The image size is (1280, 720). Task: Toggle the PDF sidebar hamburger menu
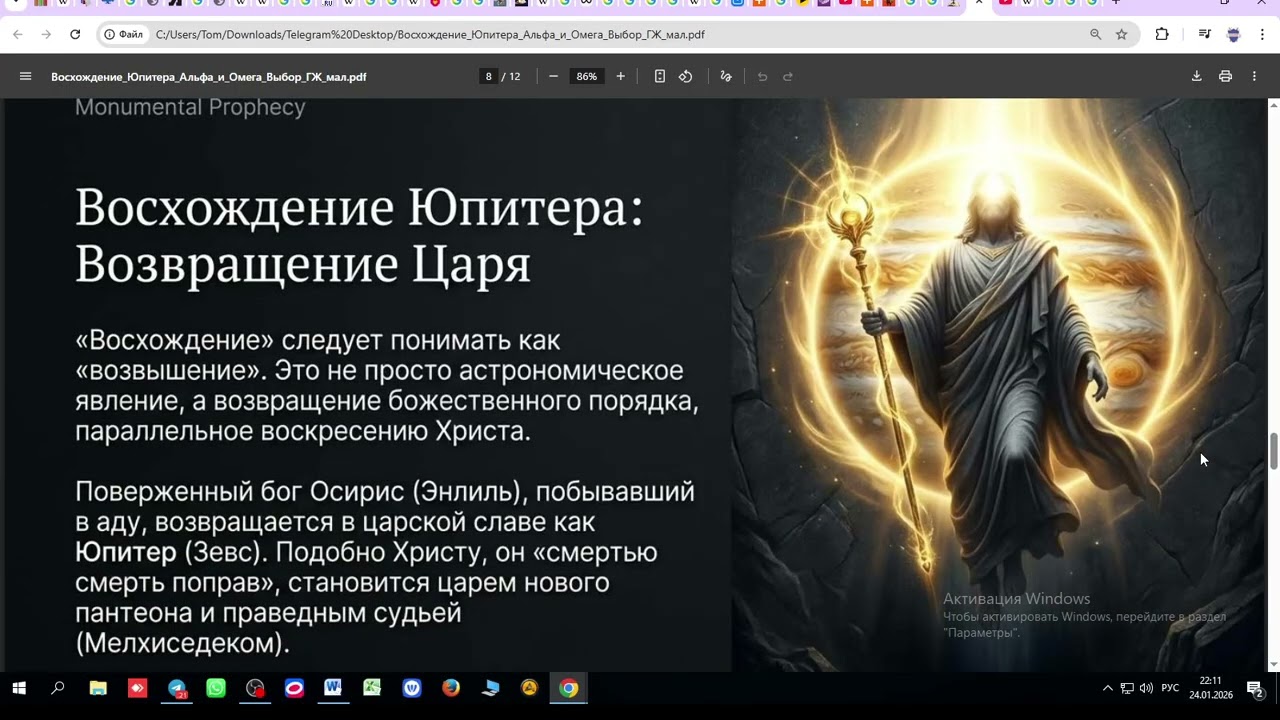click(x=26, y=76)
